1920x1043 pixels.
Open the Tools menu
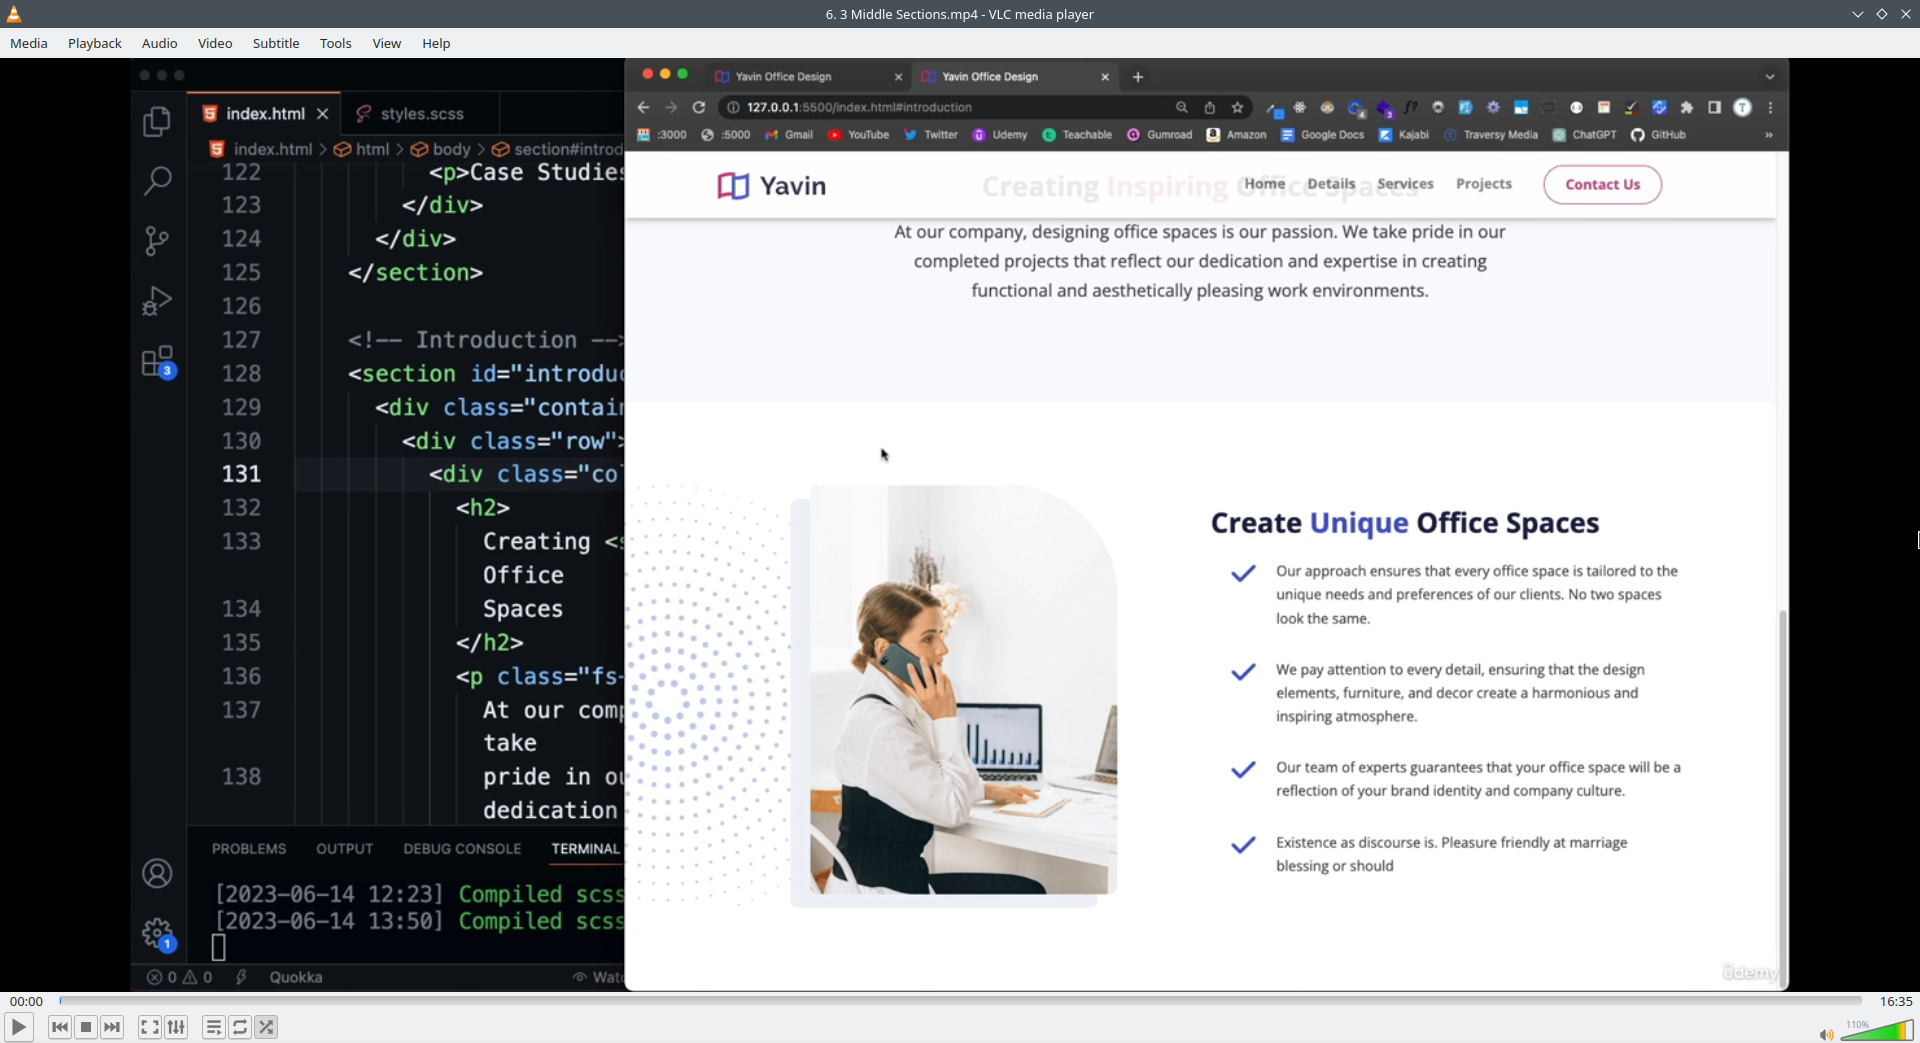click(x=336, y=43)
